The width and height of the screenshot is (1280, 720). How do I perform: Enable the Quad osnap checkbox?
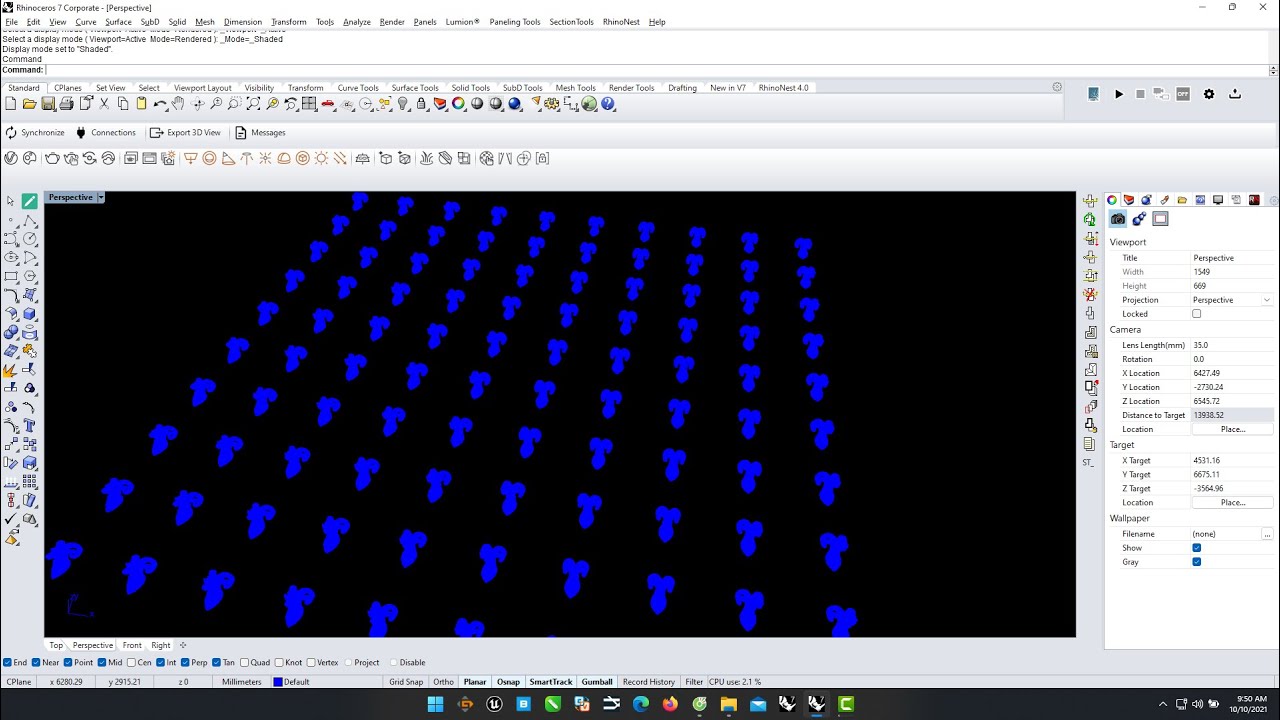pos(244,662)
